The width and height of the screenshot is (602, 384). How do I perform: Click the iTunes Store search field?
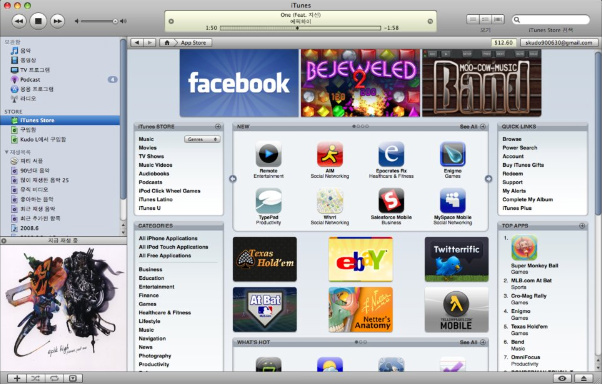point(551,20)
